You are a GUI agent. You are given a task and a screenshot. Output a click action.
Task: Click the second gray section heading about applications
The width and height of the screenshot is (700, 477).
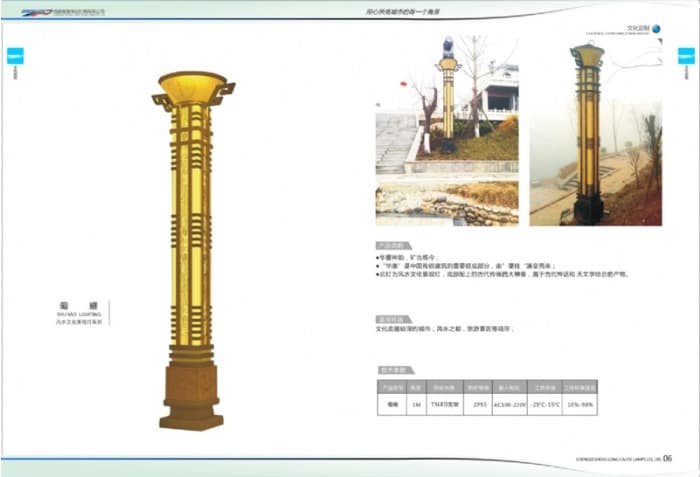click(393, 319)
